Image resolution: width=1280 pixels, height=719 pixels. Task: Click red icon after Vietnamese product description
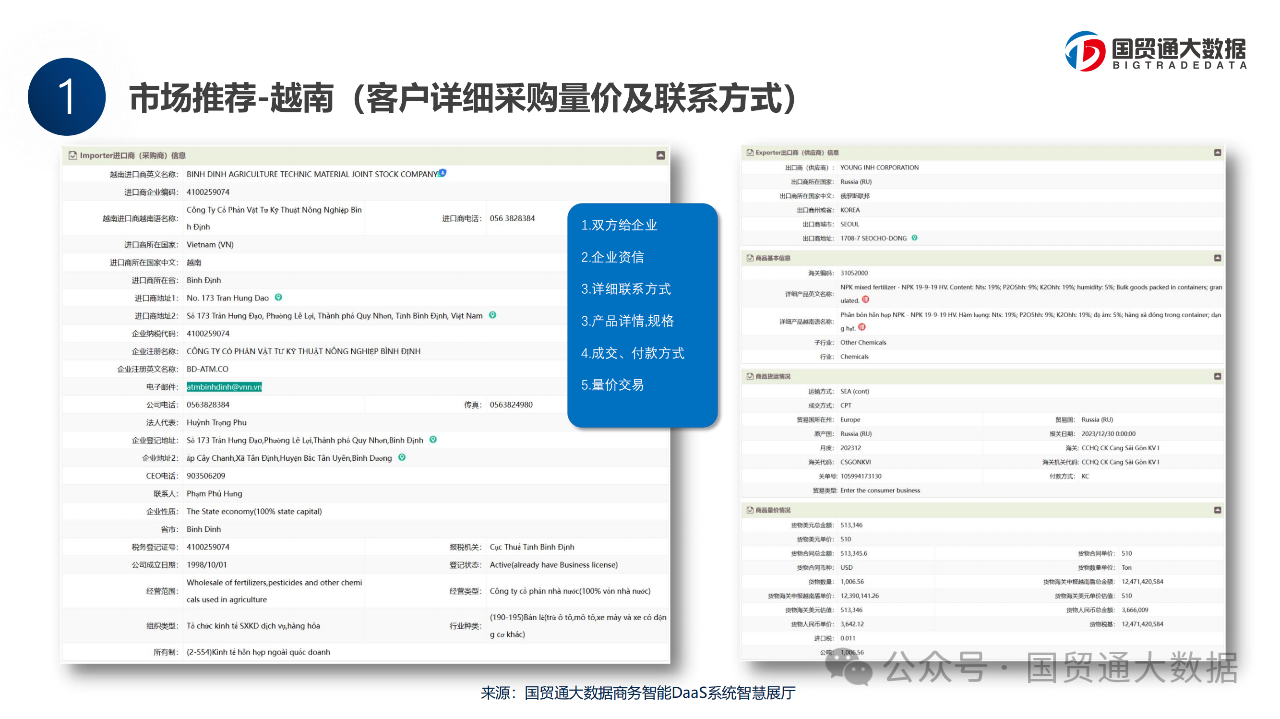863,327
